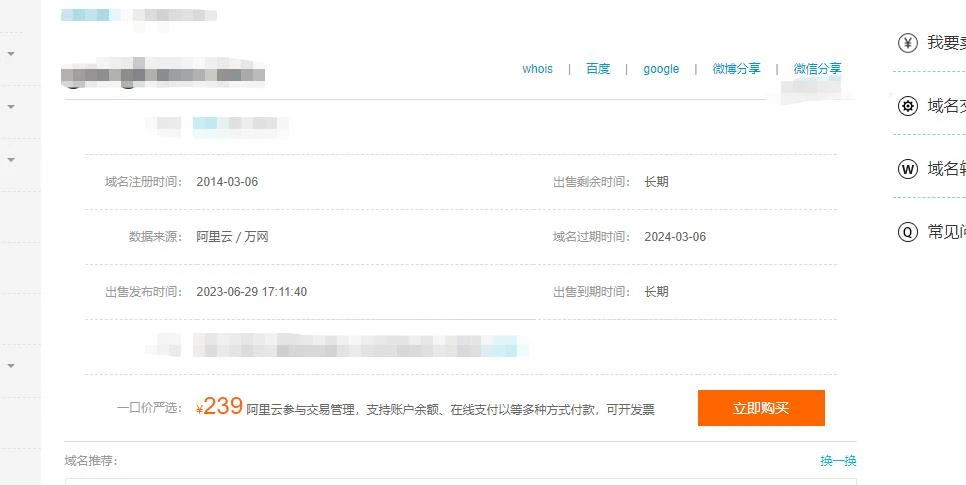Share via 微信分享 link
The height and width of the screenshot is (485, 966).
coord(817,69)
